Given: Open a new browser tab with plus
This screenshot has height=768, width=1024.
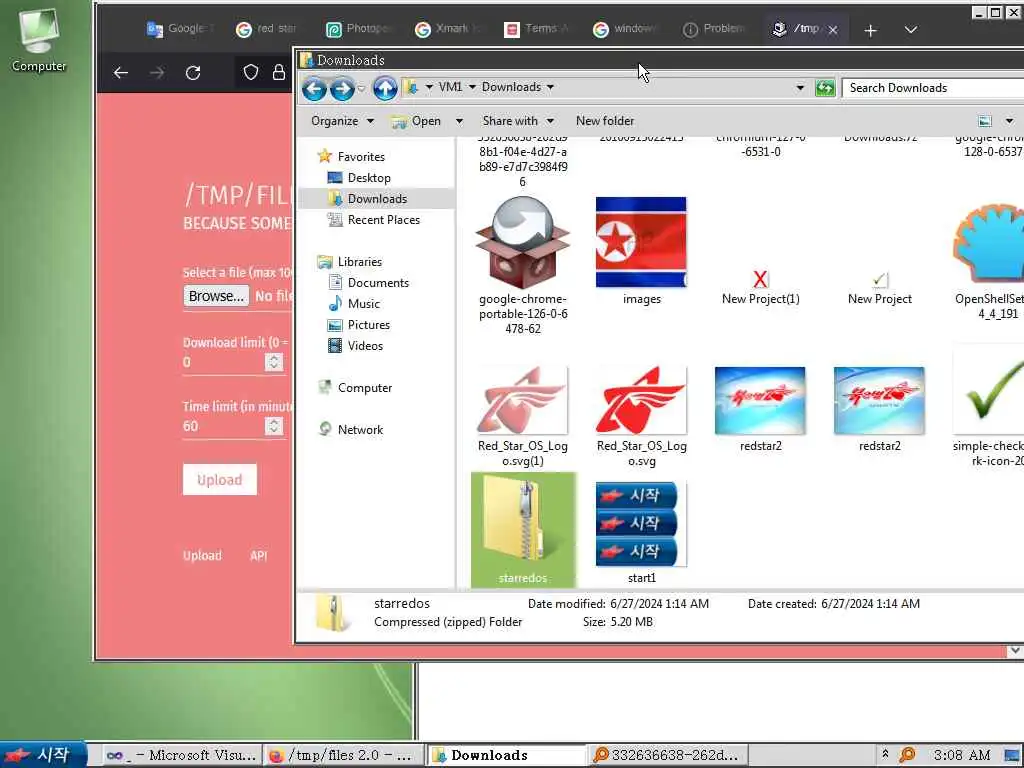Looking at the screenshot, I should [870, 30].
